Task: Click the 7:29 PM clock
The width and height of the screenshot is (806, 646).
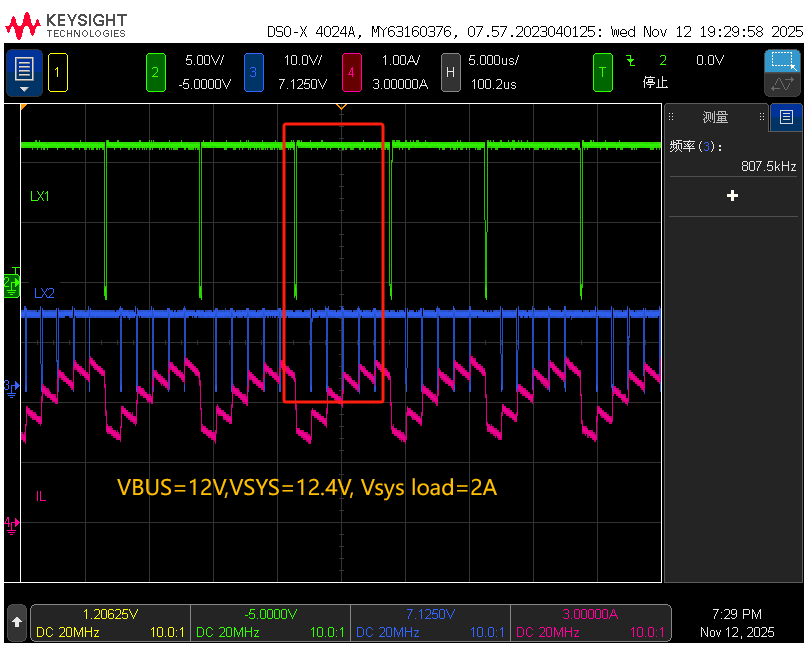Action: click(737, 614)
